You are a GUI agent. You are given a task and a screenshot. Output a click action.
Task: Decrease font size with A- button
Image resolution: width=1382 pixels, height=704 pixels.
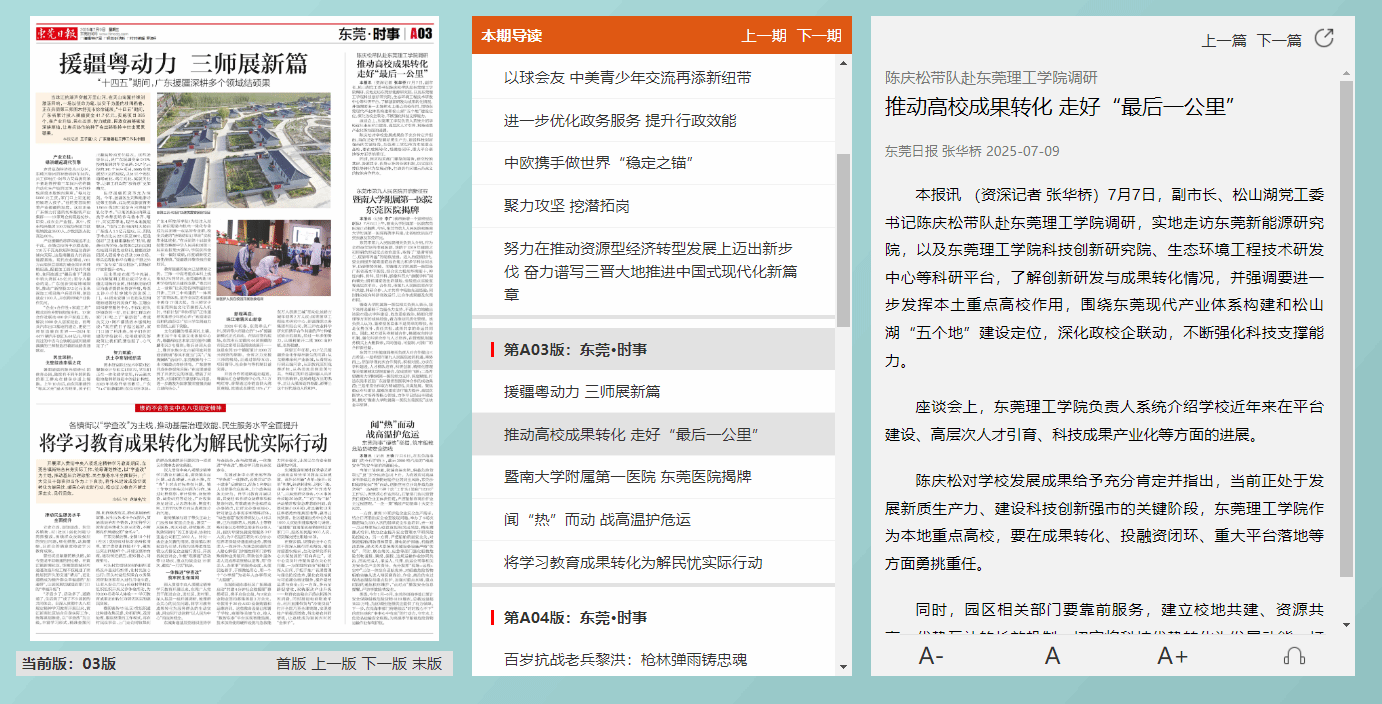(x=931, y=656)
